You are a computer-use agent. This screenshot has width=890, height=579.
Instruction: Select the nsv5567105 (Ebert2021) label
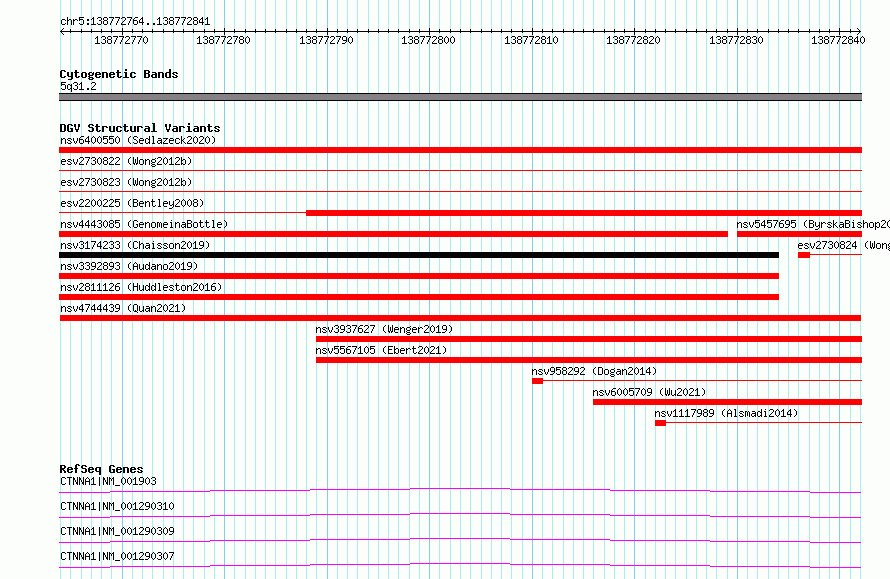tap(381, 350)
